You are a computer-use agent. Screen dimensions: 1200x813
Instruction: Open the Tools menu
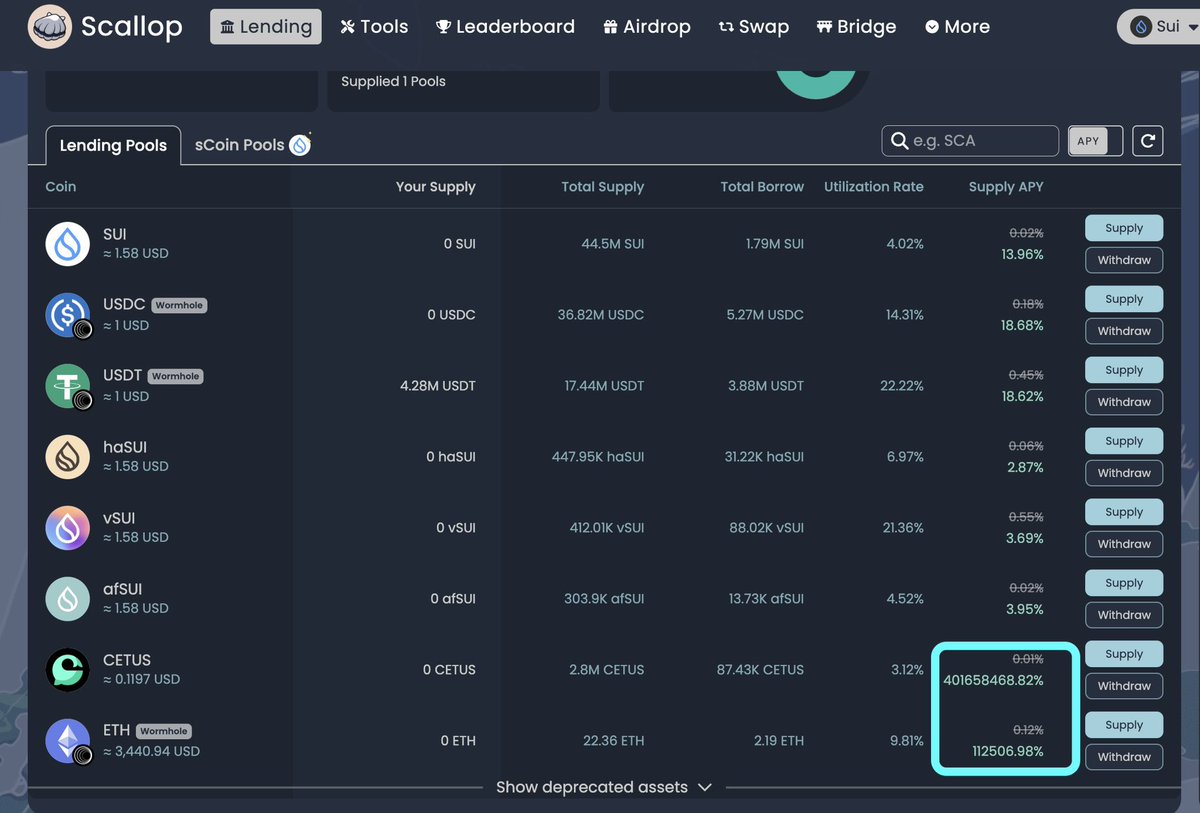pyautogui.click(x=374, y=27)
